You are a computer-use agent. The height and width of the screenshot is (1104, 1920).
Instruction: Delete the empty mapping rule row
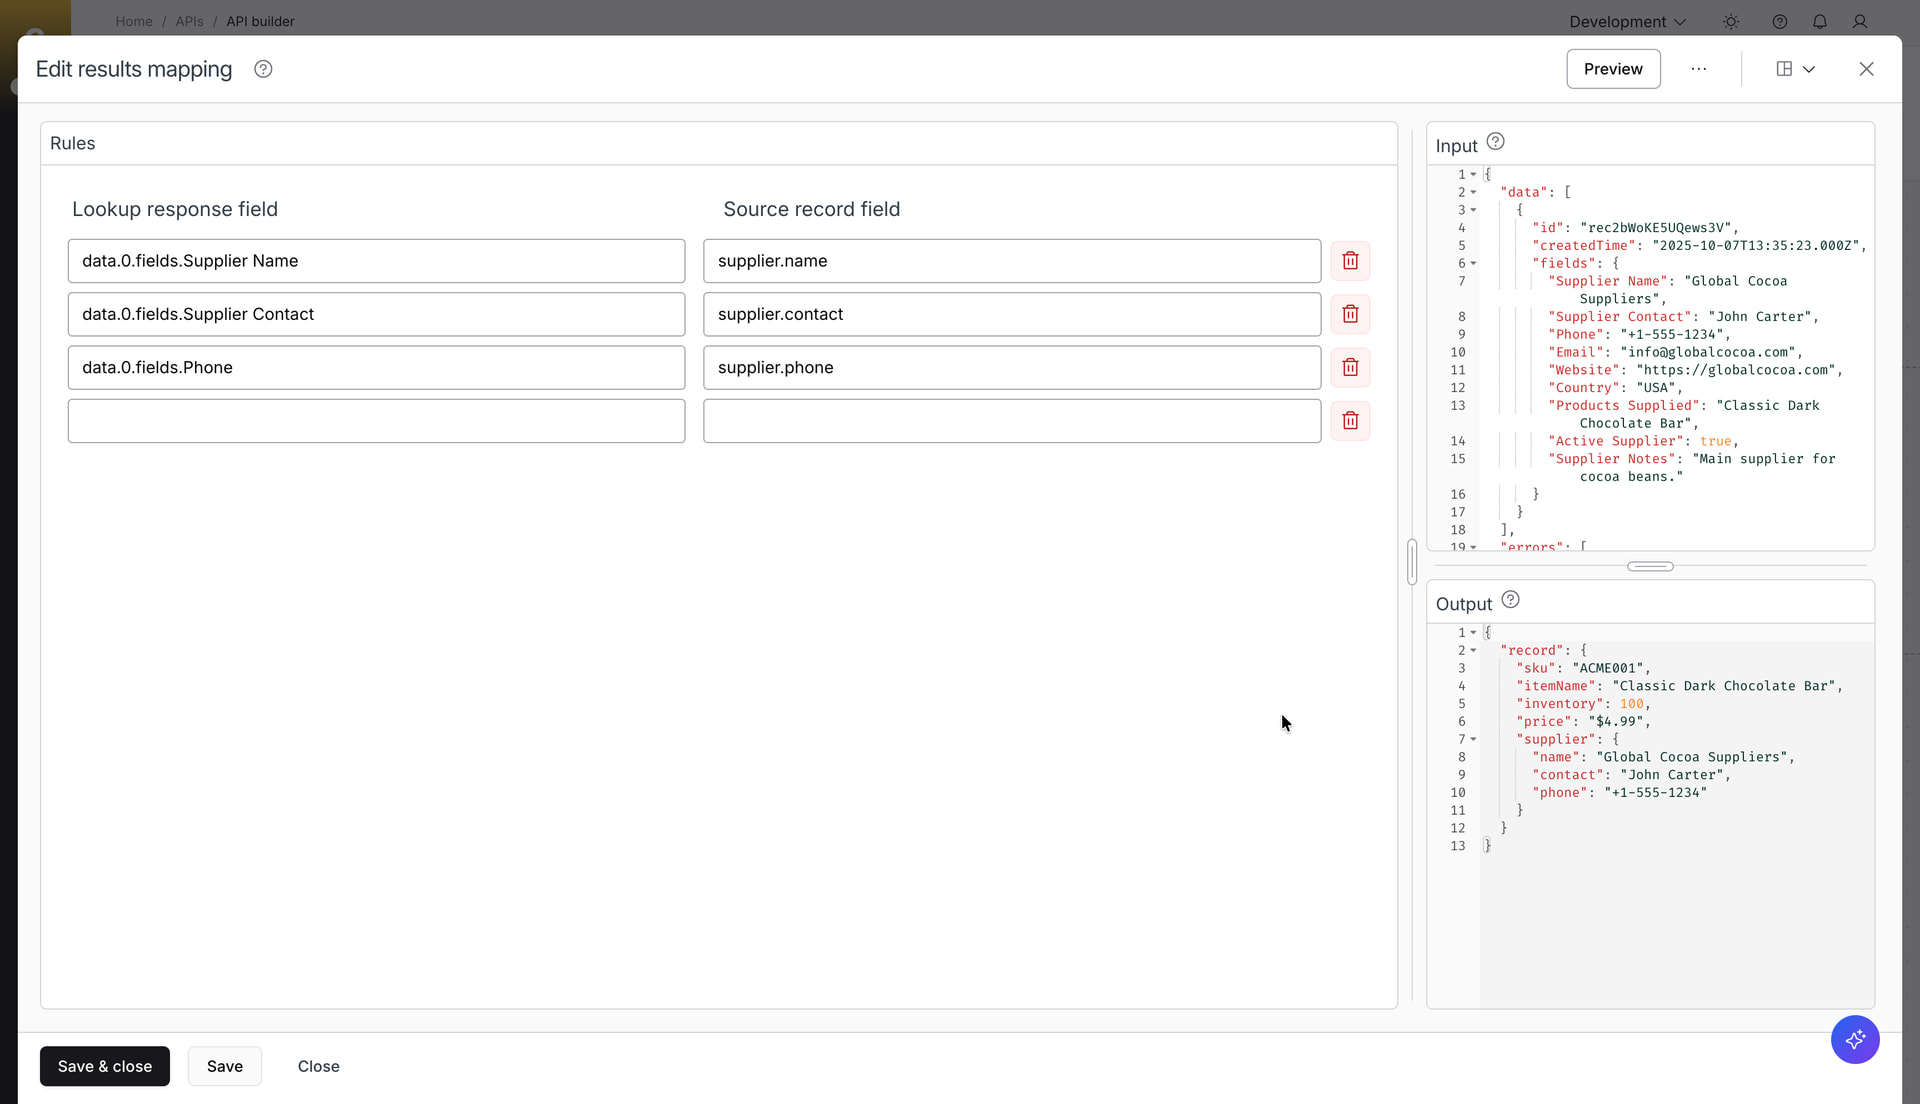1350,421
